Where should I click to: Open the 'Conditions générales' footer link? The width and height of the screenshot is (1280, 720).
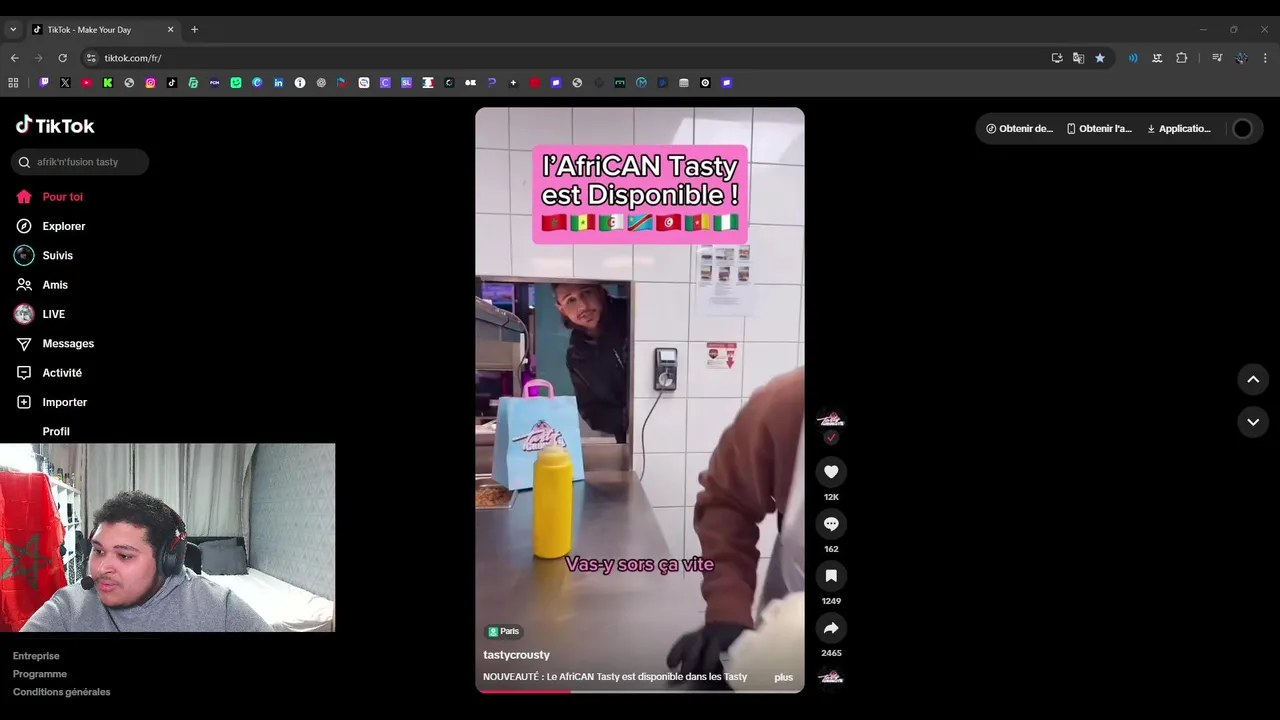tap(62, 692)
